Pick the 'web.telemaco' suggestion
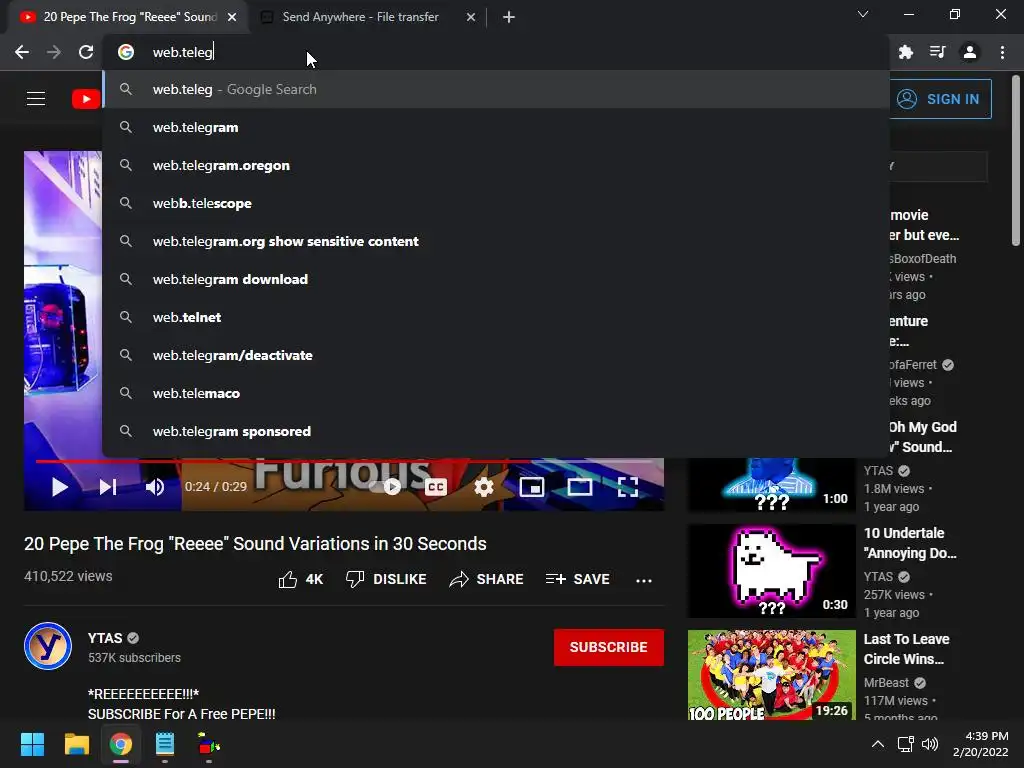The image size is (1024, 768). tap(496, 393)
